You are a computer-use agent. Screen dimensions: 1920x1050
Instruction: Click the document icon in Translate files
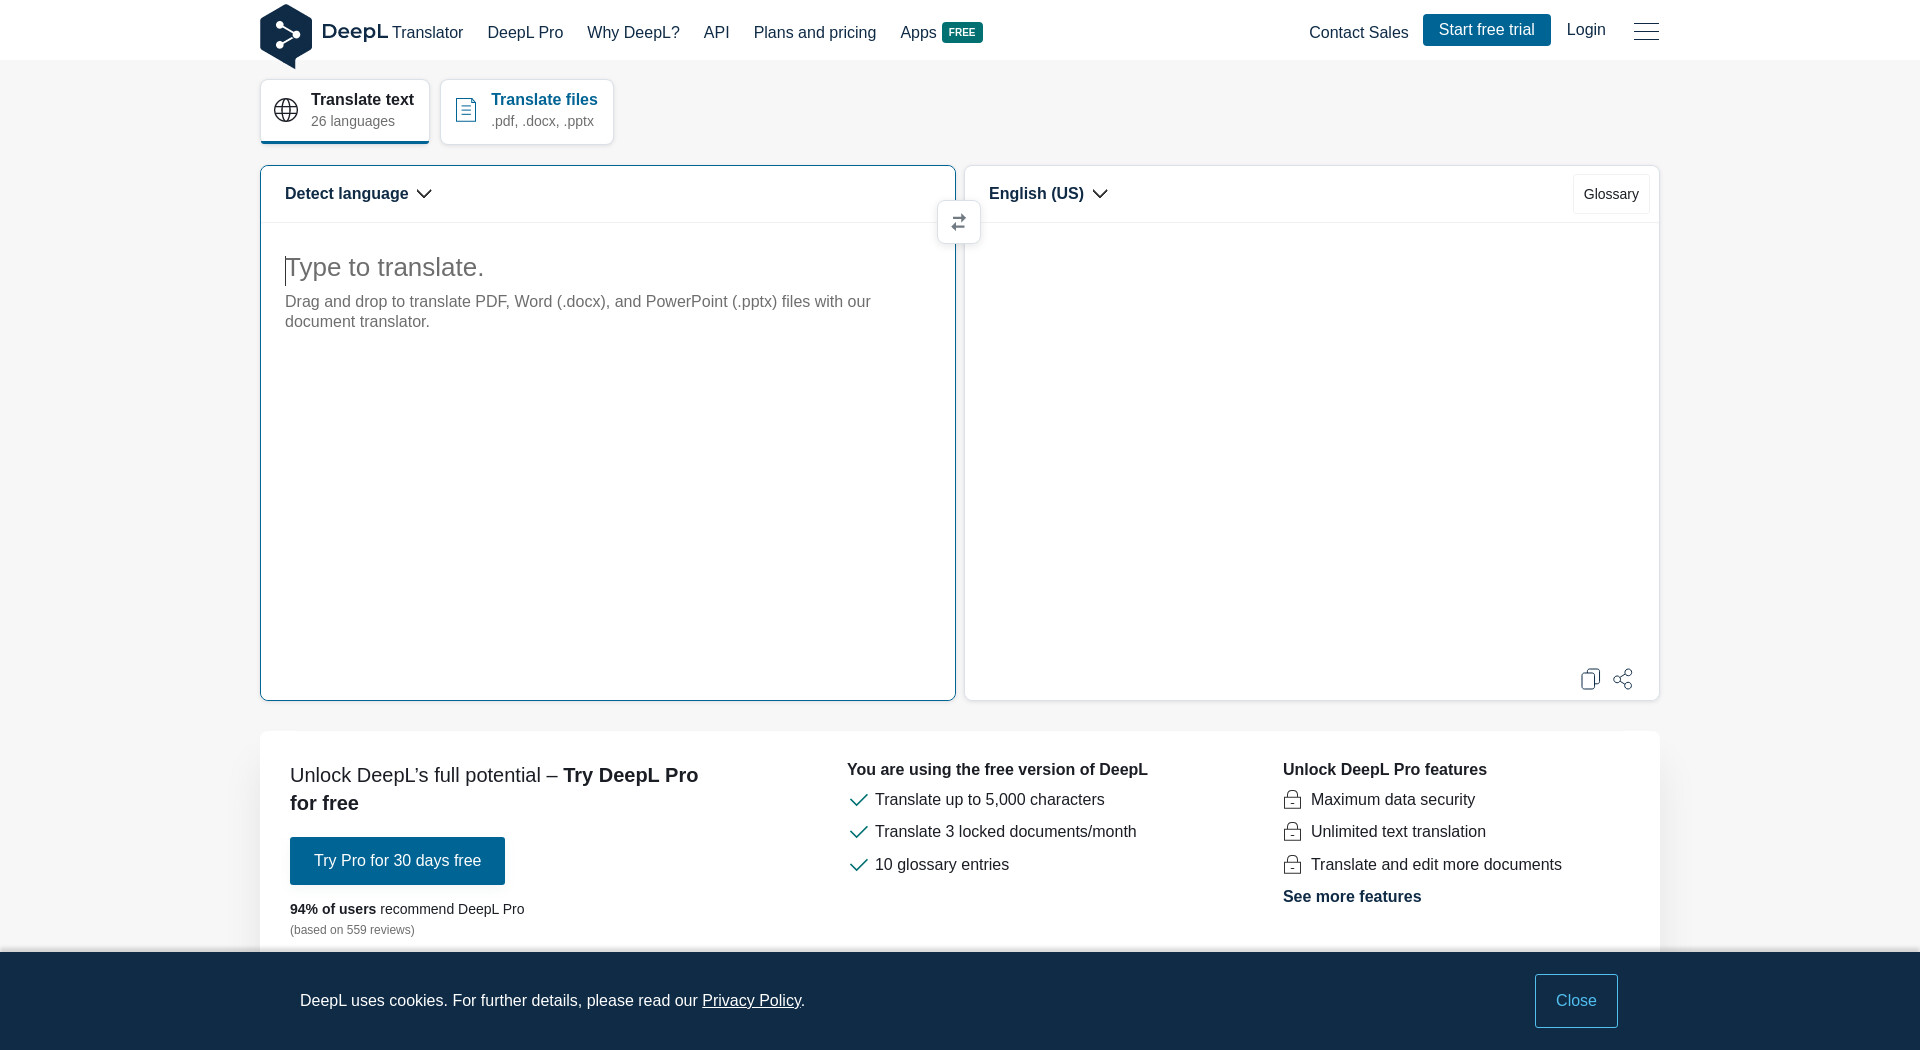click(x=466, y=110)
